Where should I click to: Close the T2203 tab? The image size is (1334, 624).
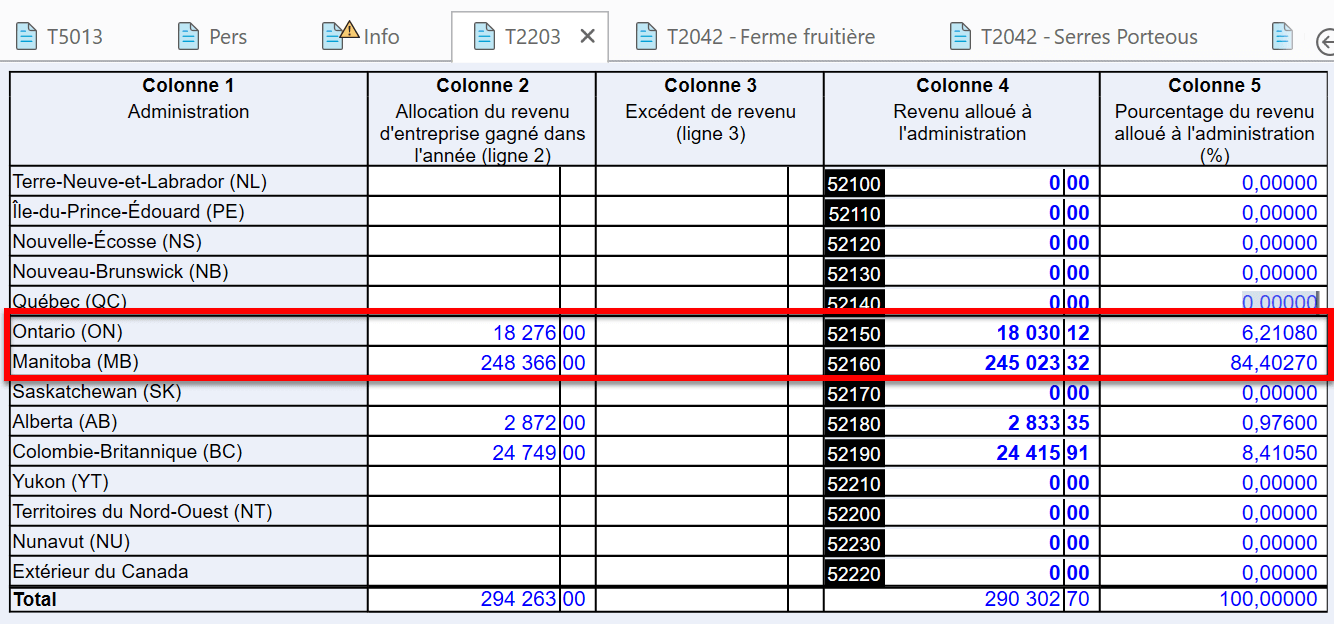(x=588, y=37)
